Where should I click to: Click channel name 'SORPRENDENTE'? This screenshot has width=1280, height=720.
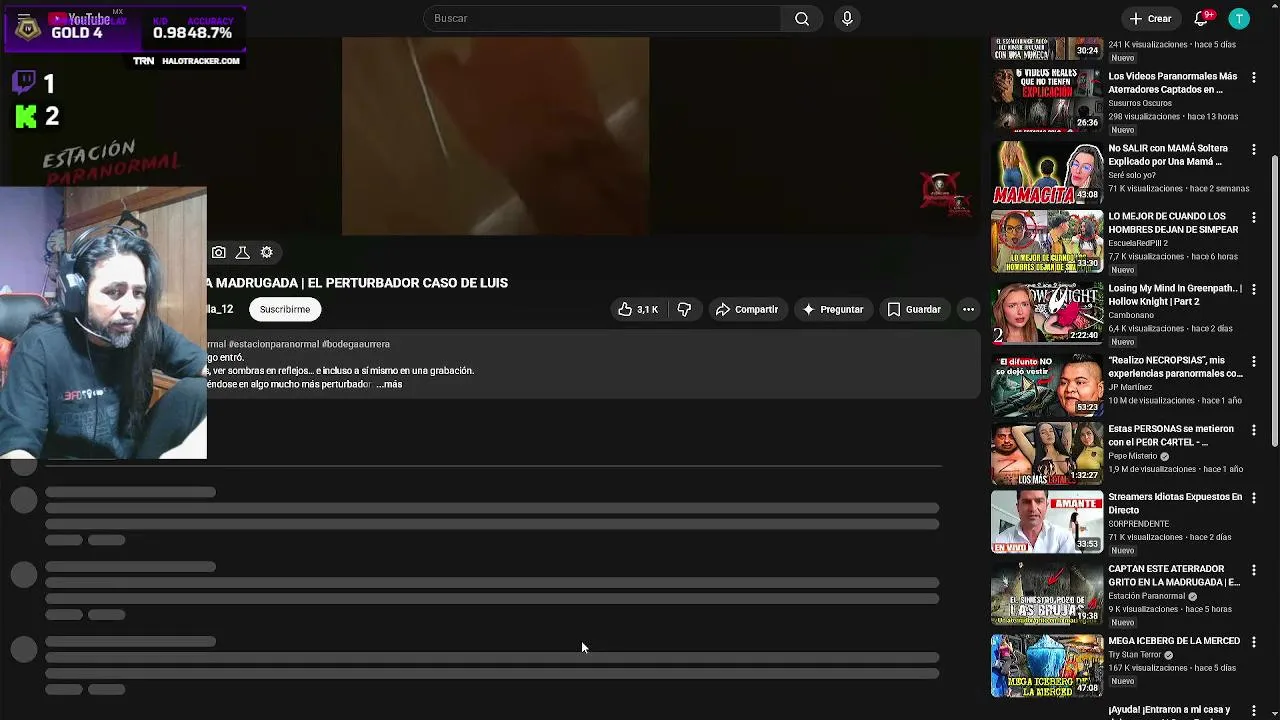click(1138, 524)
